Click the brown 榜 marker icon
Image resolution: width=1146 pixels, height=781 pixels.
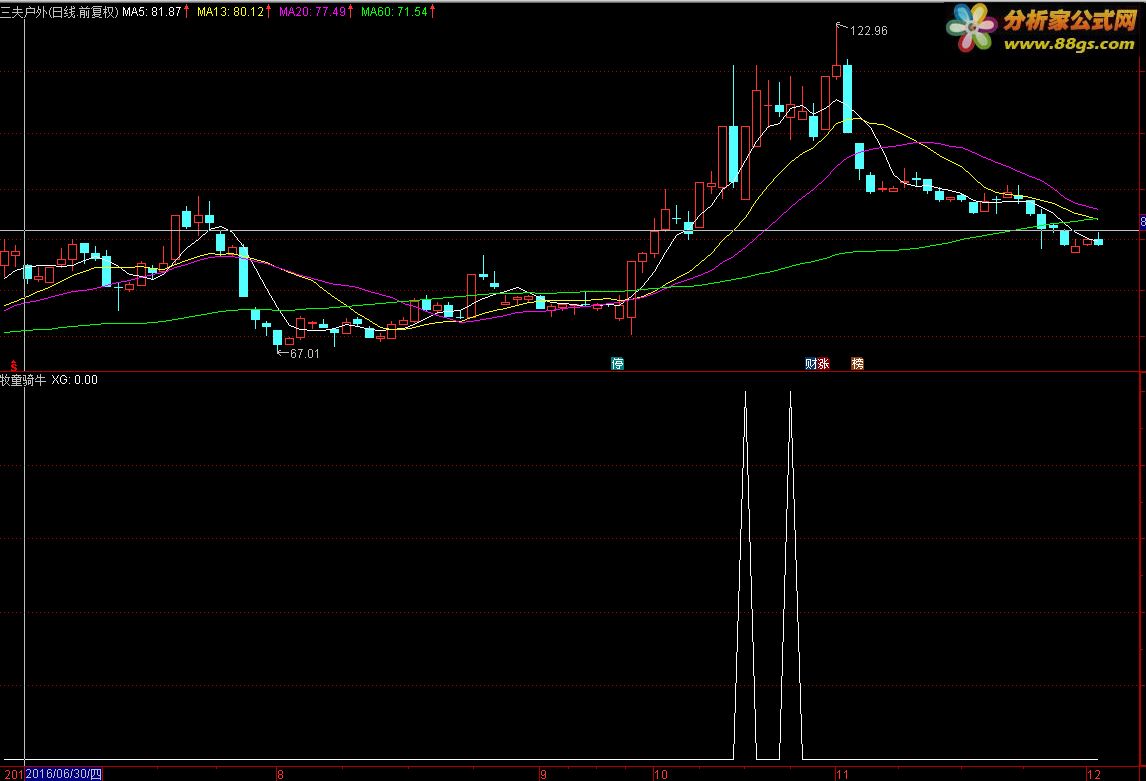[857, 363]
